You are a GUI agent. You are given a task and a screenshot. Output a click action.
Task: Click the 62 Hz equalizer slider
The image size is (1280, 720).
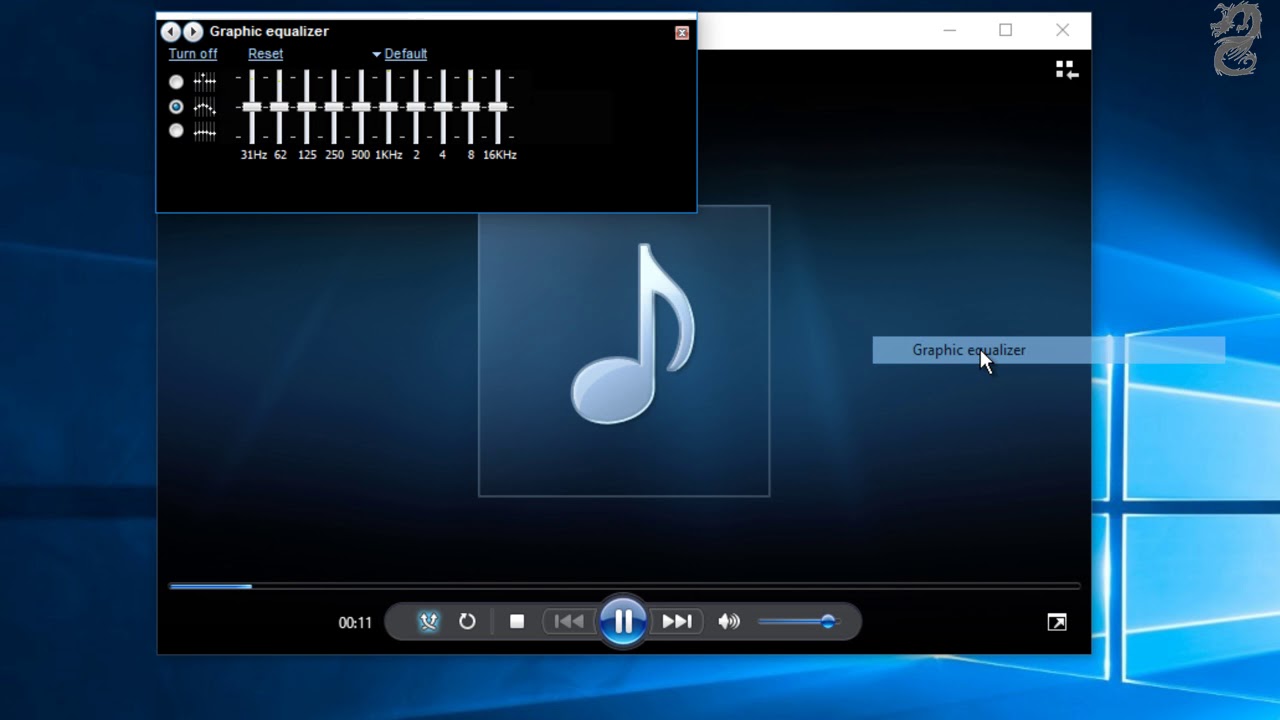coord(279,107)
